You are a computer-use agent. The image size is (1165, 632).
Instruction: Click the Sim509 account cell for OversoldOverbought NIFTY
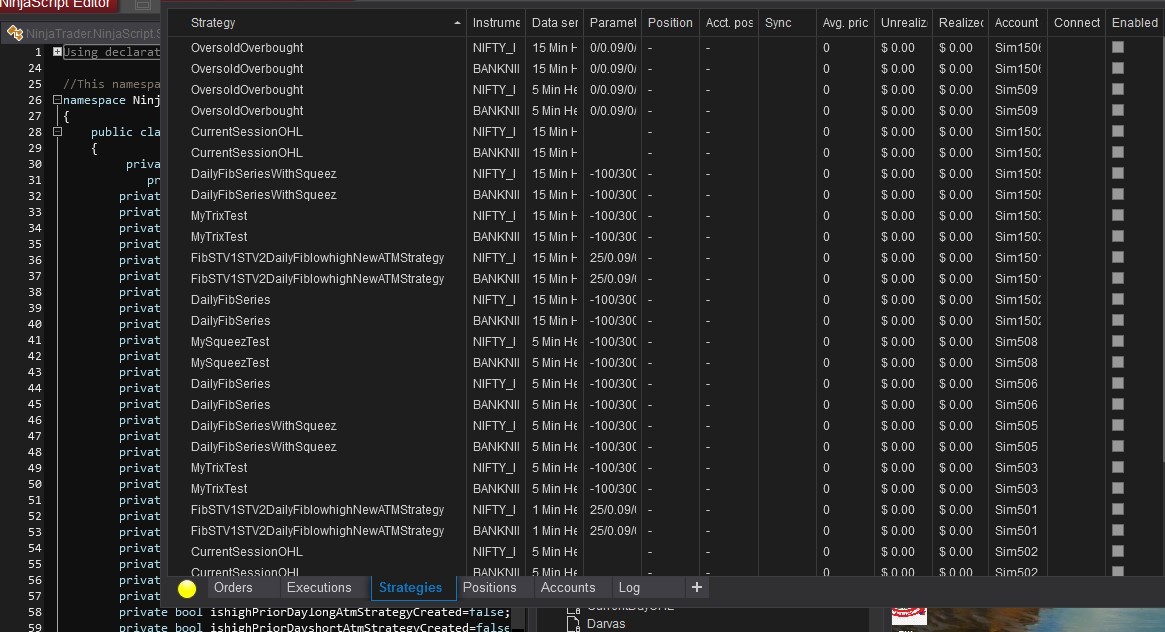coord(1016,90)
